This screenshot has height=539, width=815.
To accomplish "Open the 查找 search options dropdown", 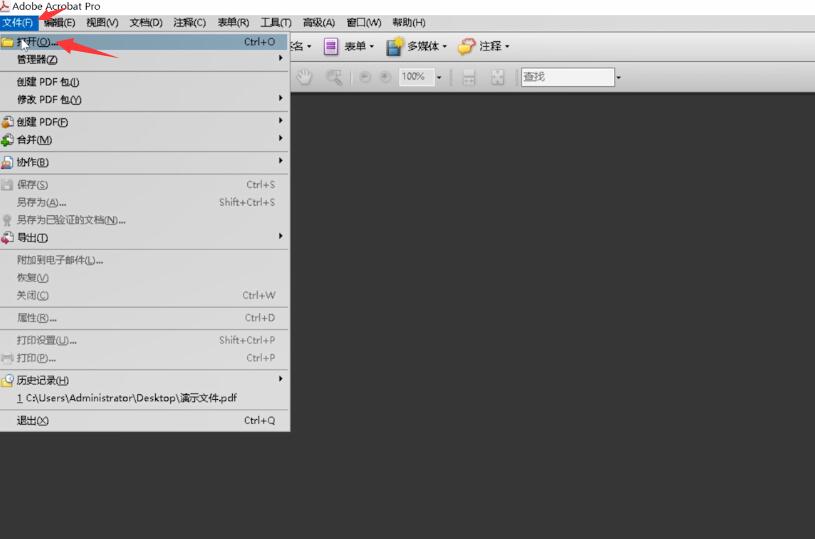I will point(619,77).
